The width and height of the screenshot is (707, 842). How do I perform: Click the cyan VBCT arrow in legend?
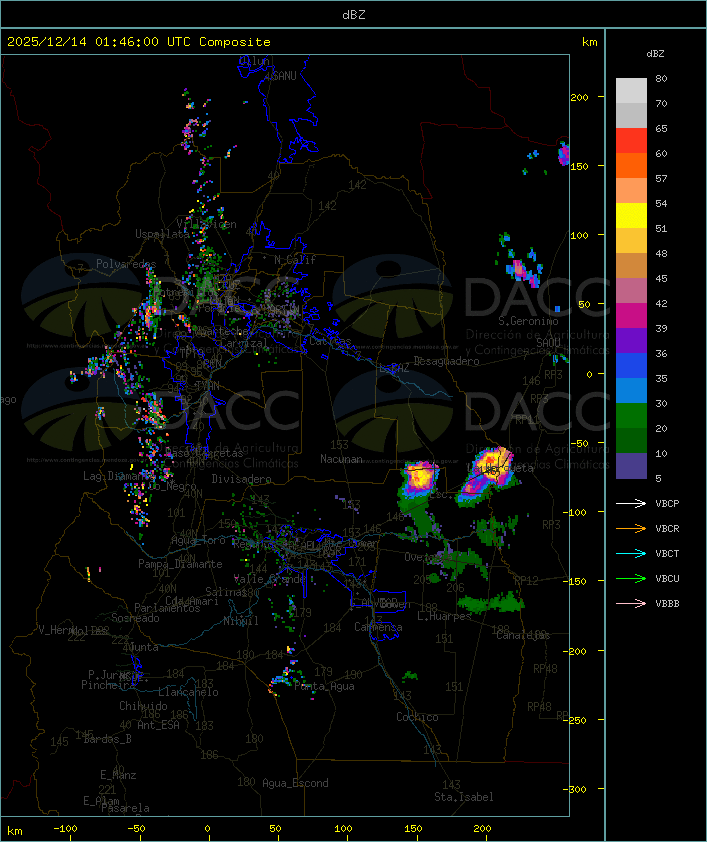(x=631, y=553)
